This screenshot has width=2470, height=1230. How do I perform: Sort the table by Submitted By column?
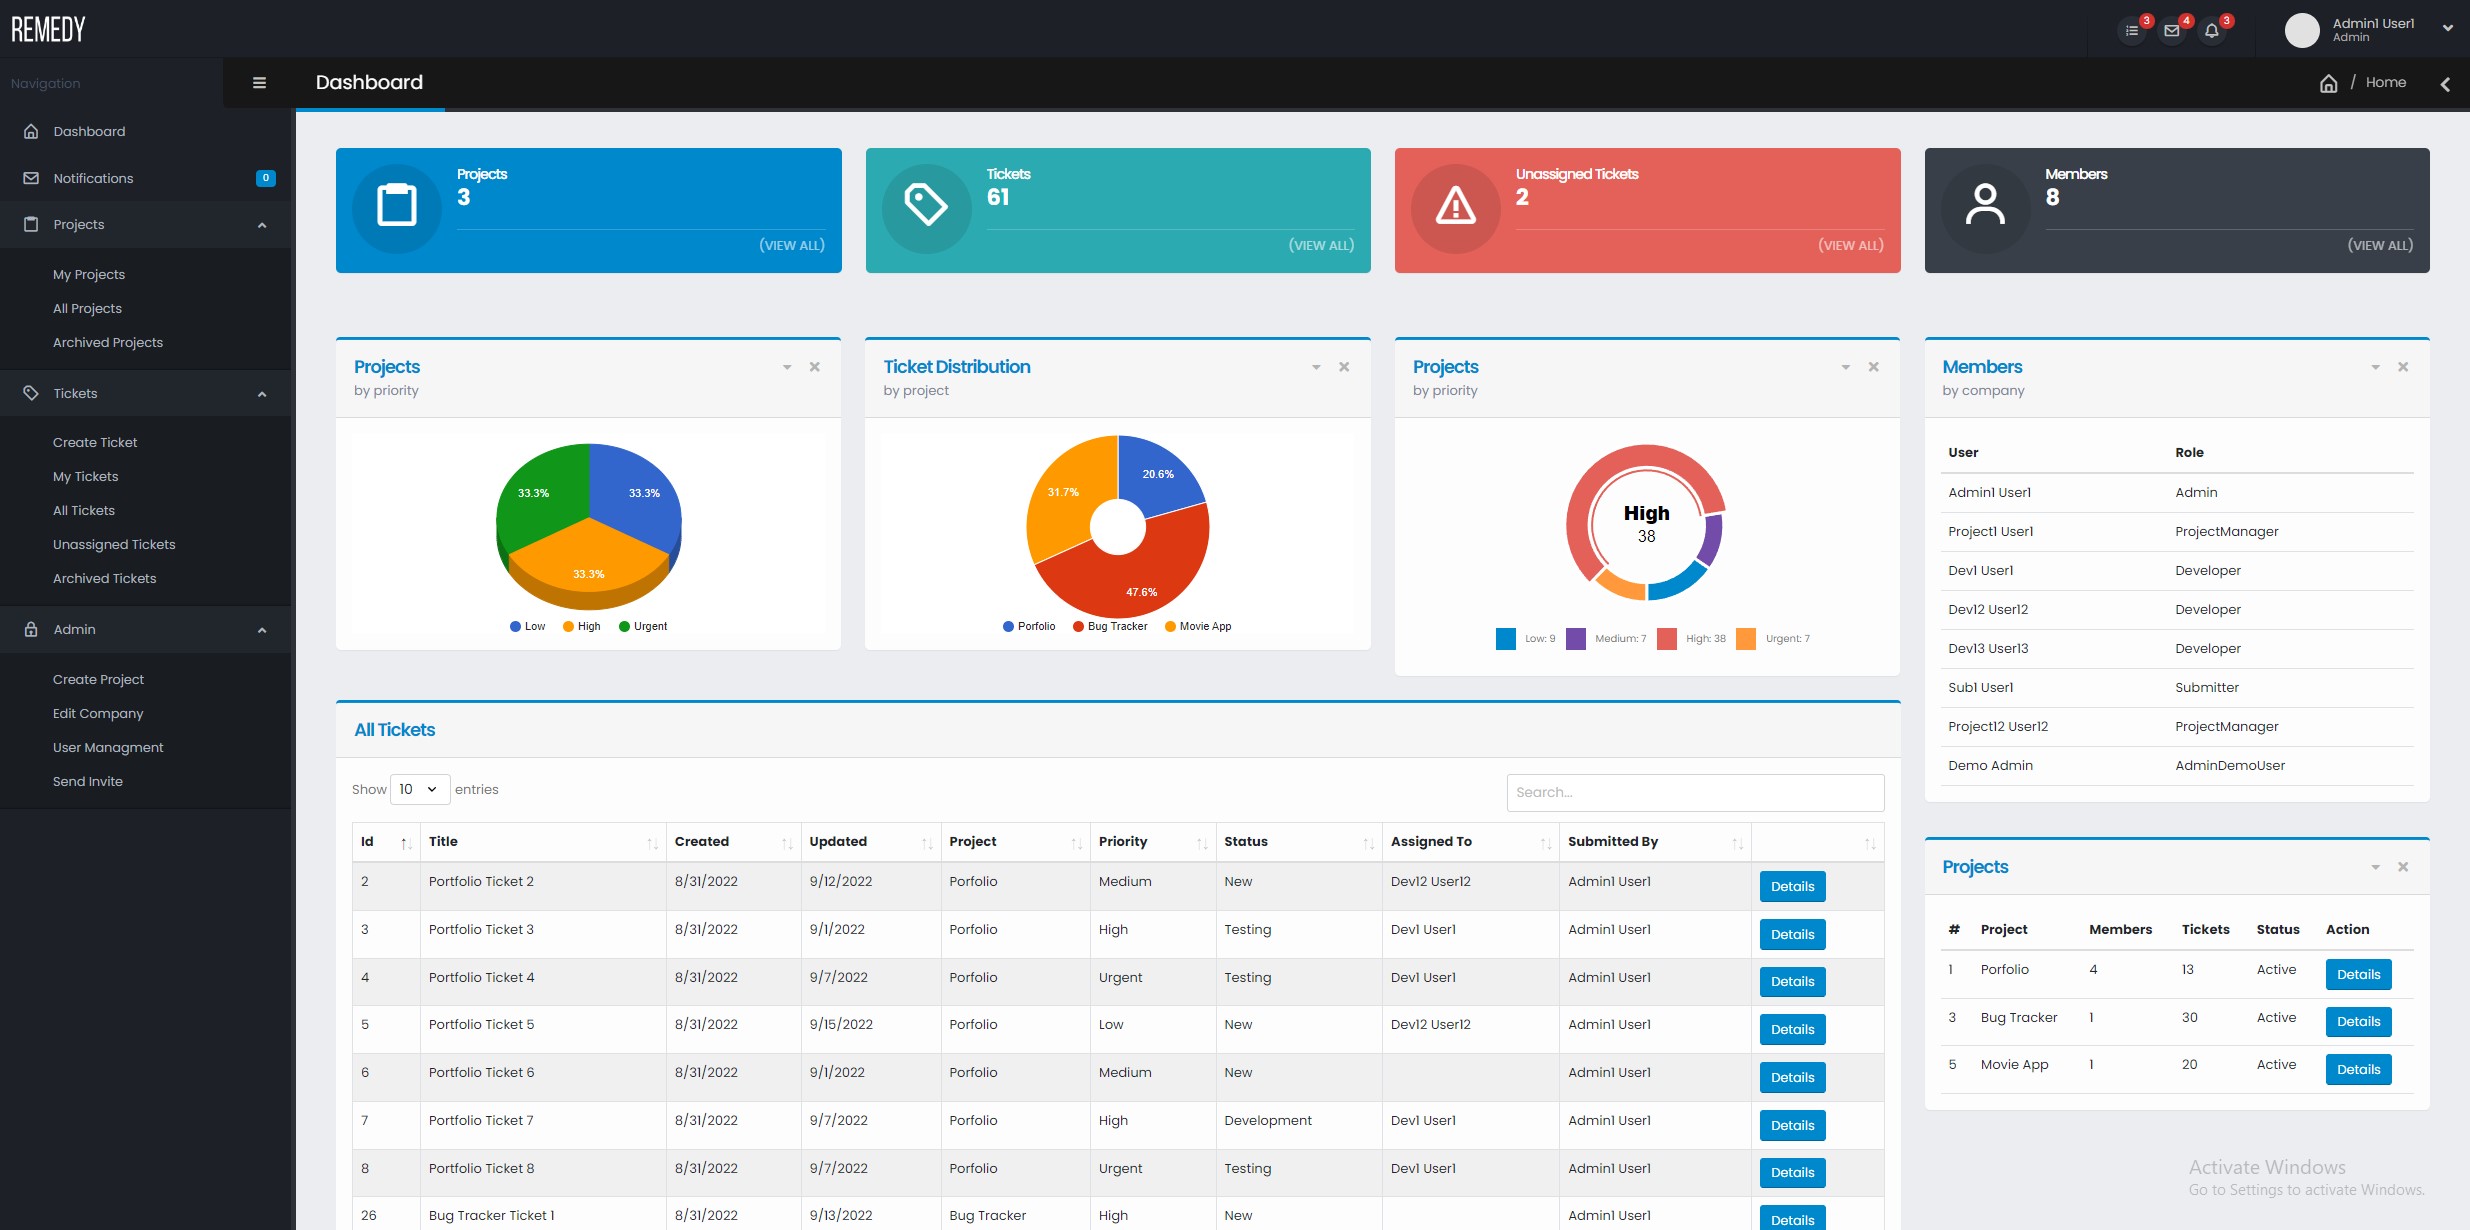1655,842
